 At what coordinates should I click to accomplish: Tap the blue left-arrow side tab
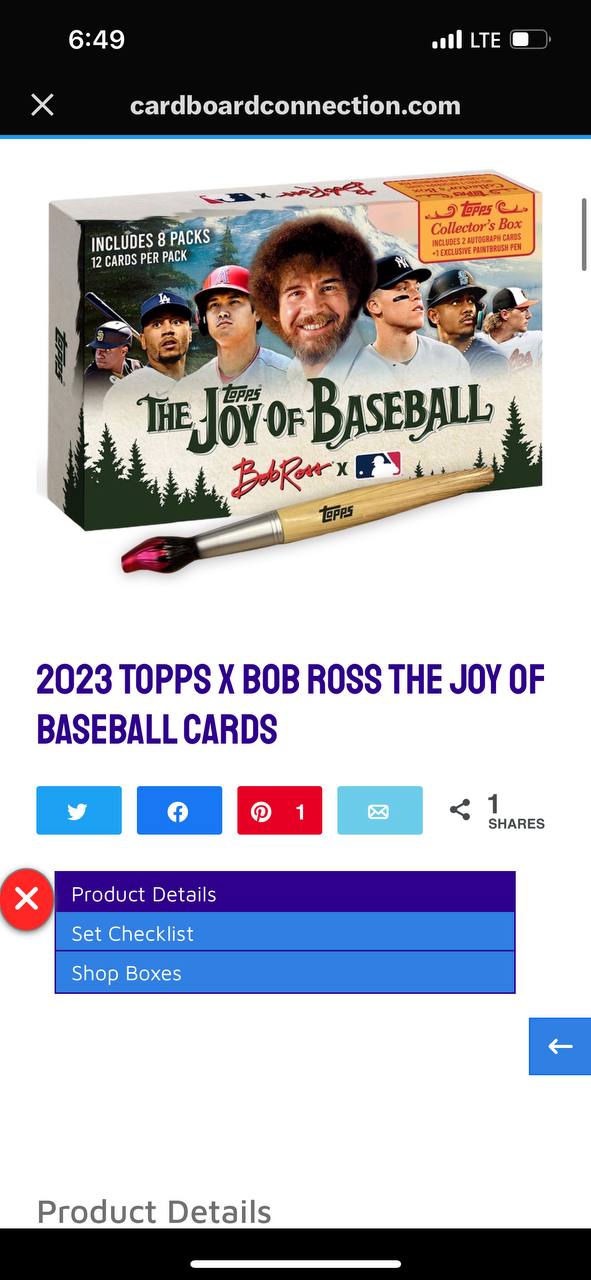(560, 1047)
